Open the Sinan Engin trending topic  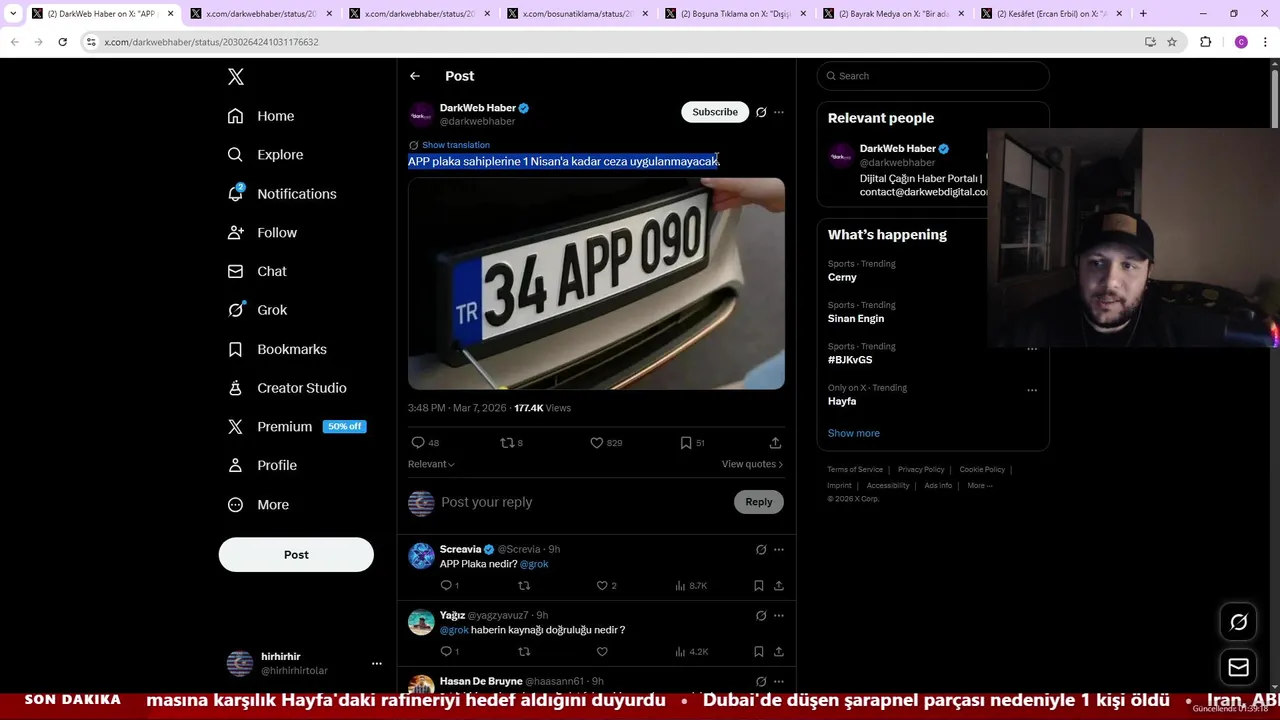point(856,319)
